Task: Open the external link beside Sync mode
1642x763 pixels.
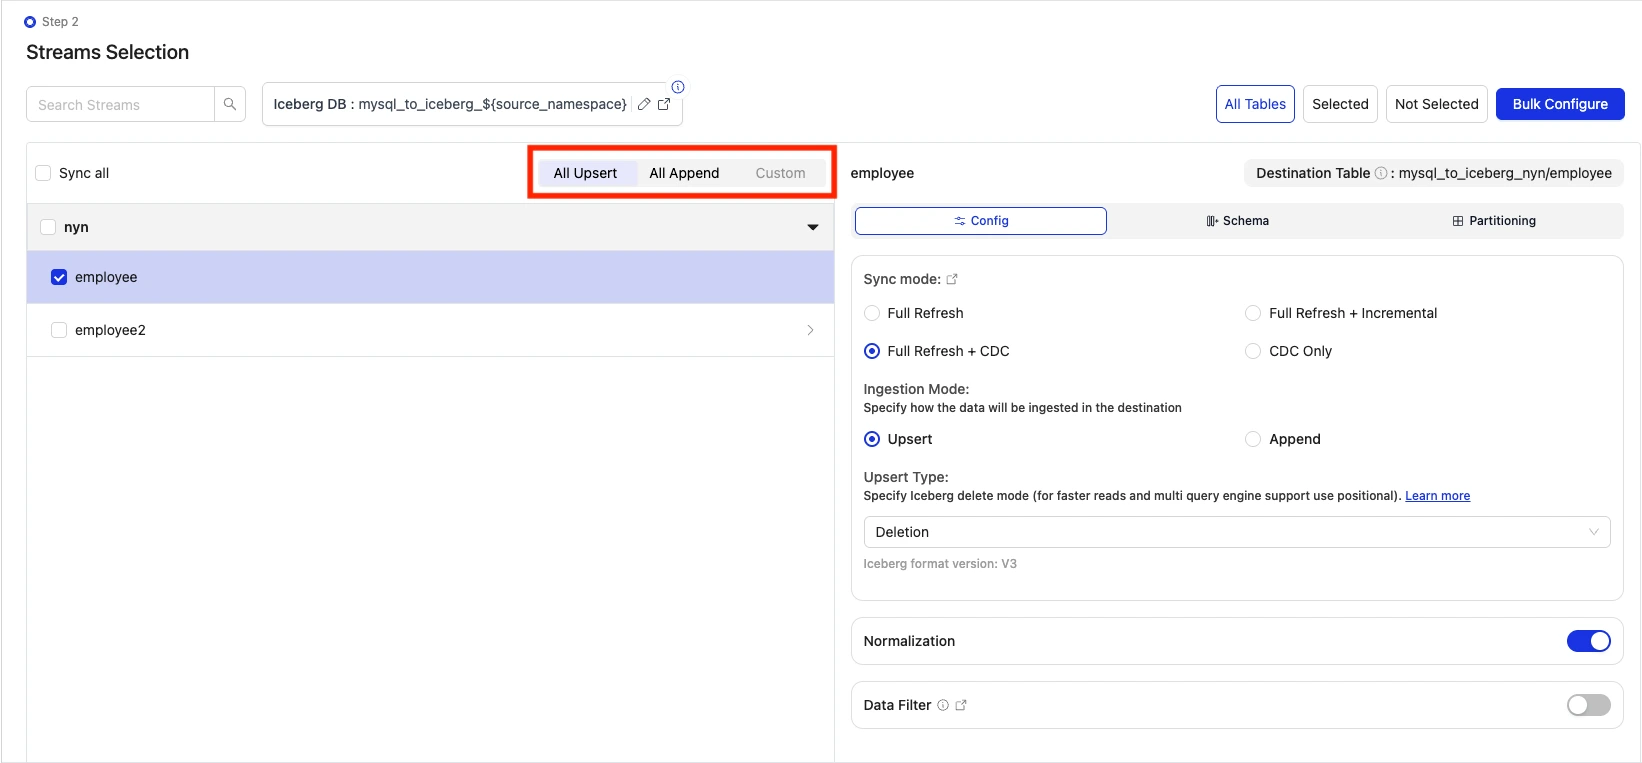Action: (x=952, y=279)
